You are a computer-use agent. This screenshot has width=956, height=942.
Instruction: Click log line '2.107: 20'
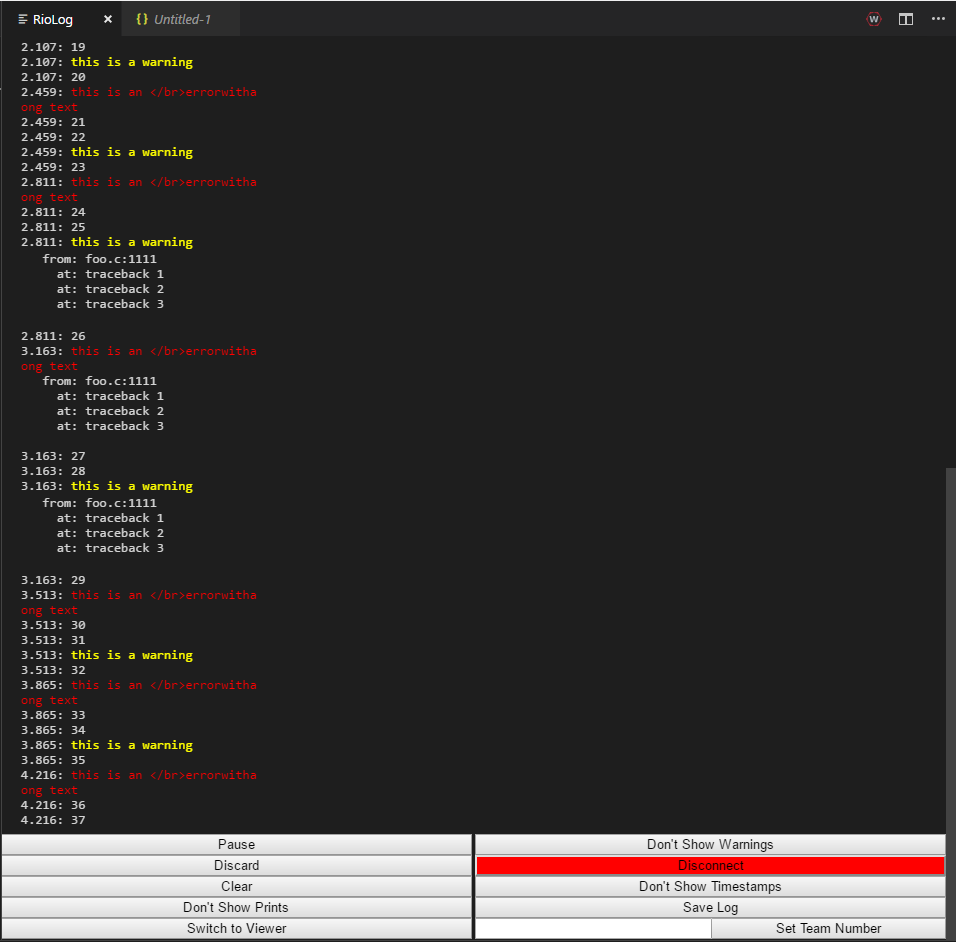click(x=53, y=77)
